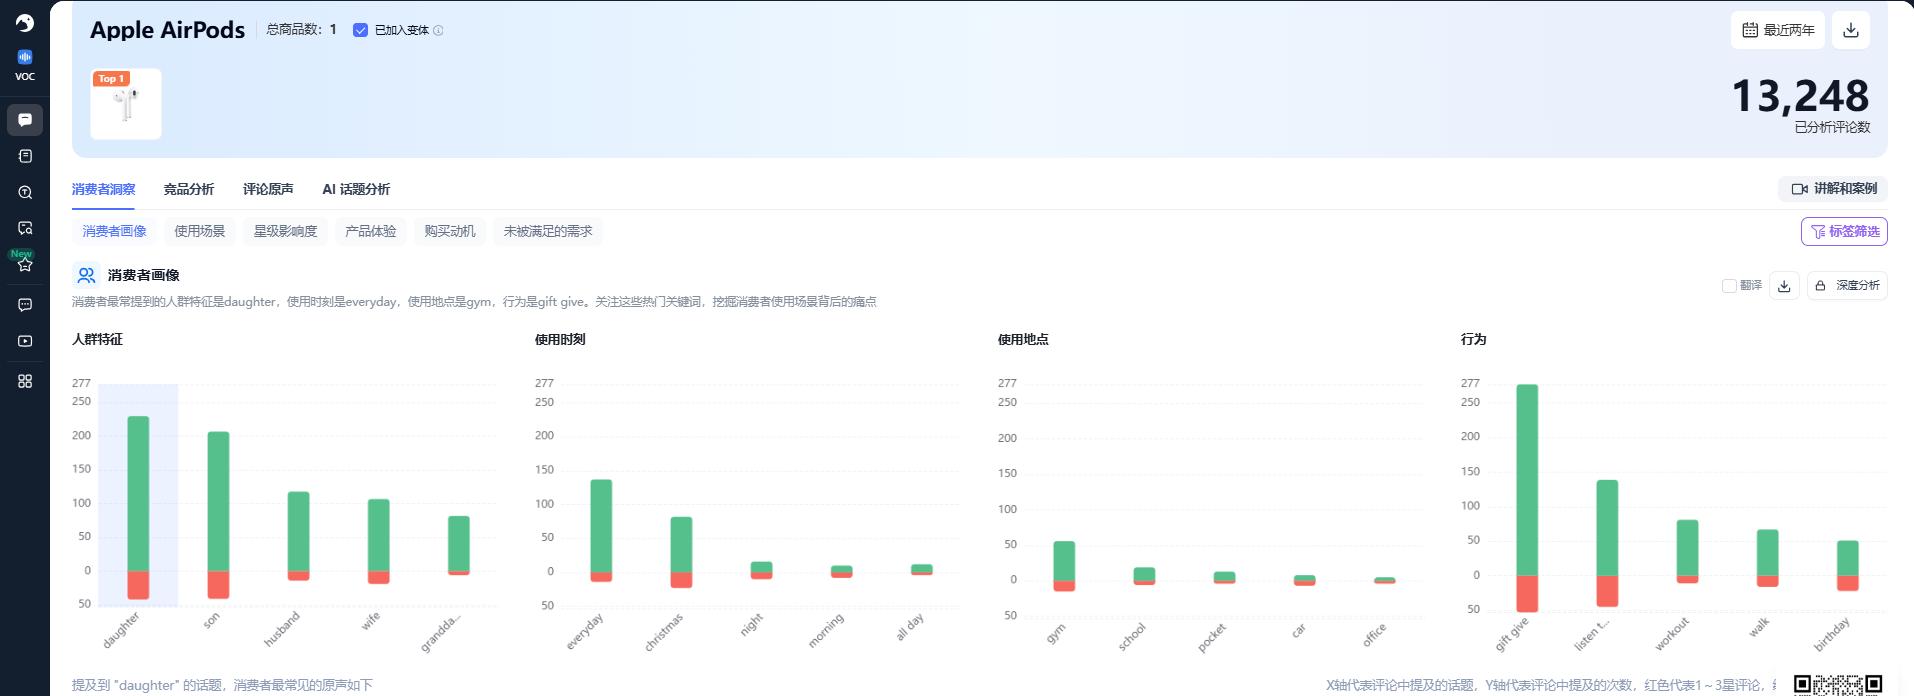This screenshot has height=696, width=1914.
Task: Switch to the AI 话题分析 tab
Action: [356, 189]
